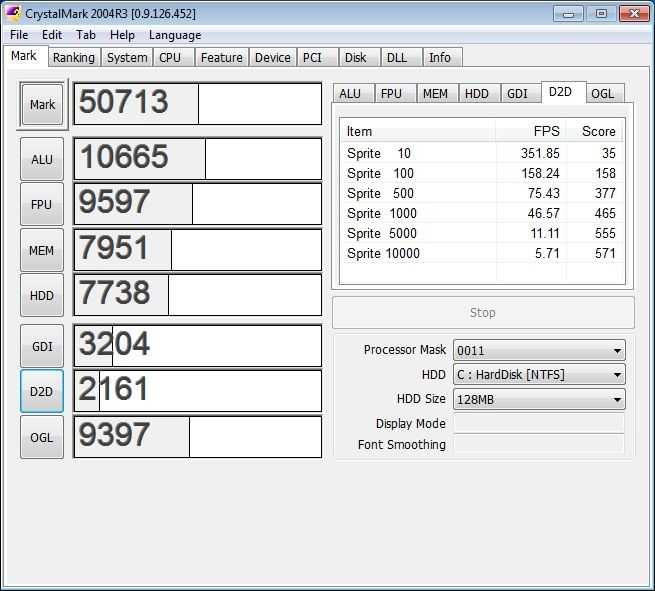Switch to the PCI tab

(317, 58)
